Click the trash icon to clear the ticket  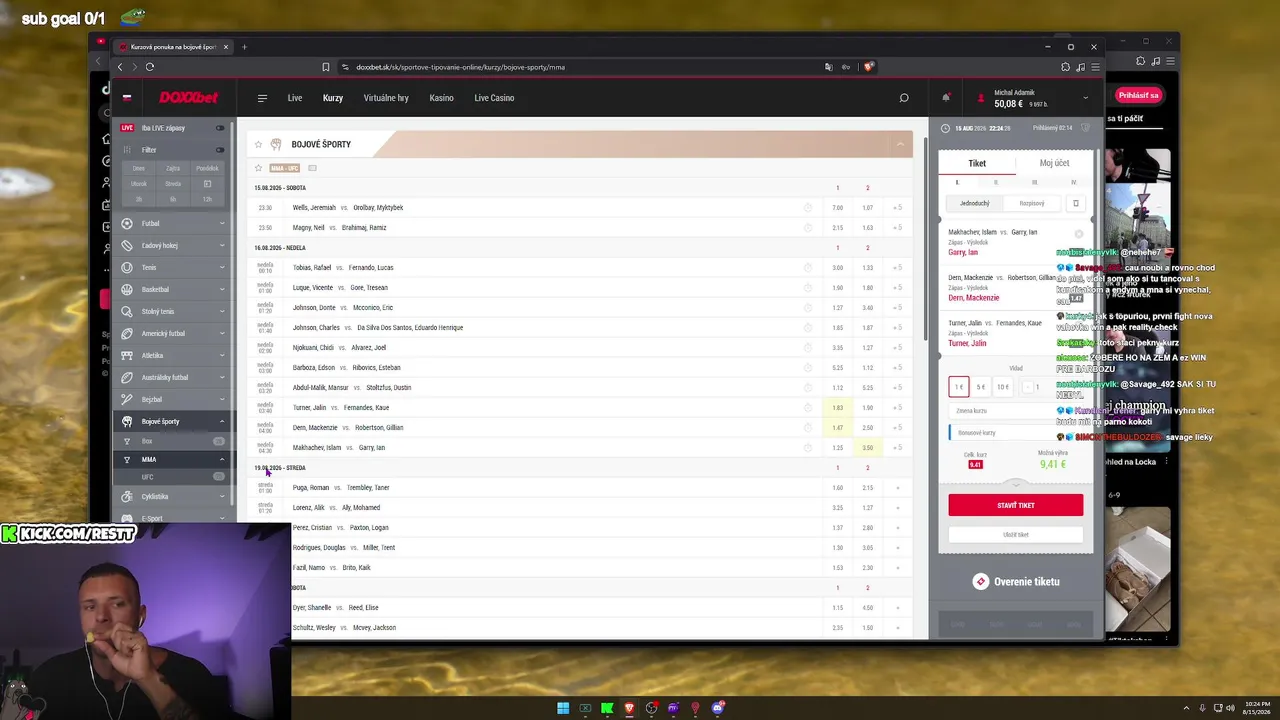tap(1076, 203)
